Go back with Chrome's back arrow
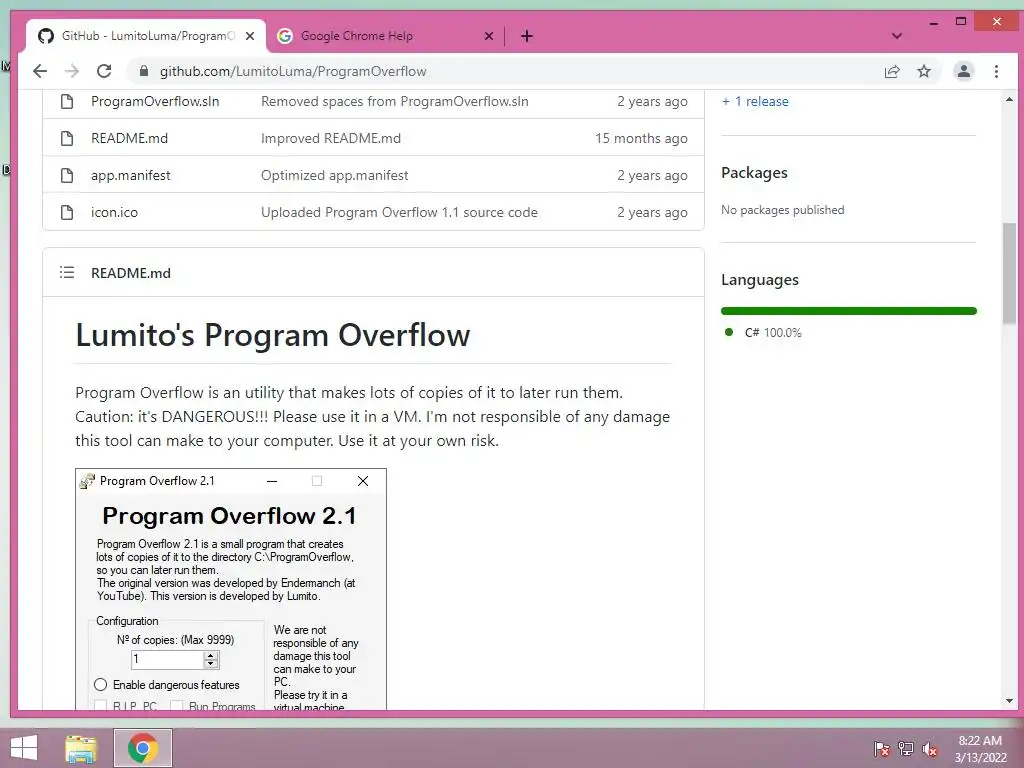Image resolution: width=1024 pixels, height=768 pixels. click(x=40, y=71)
